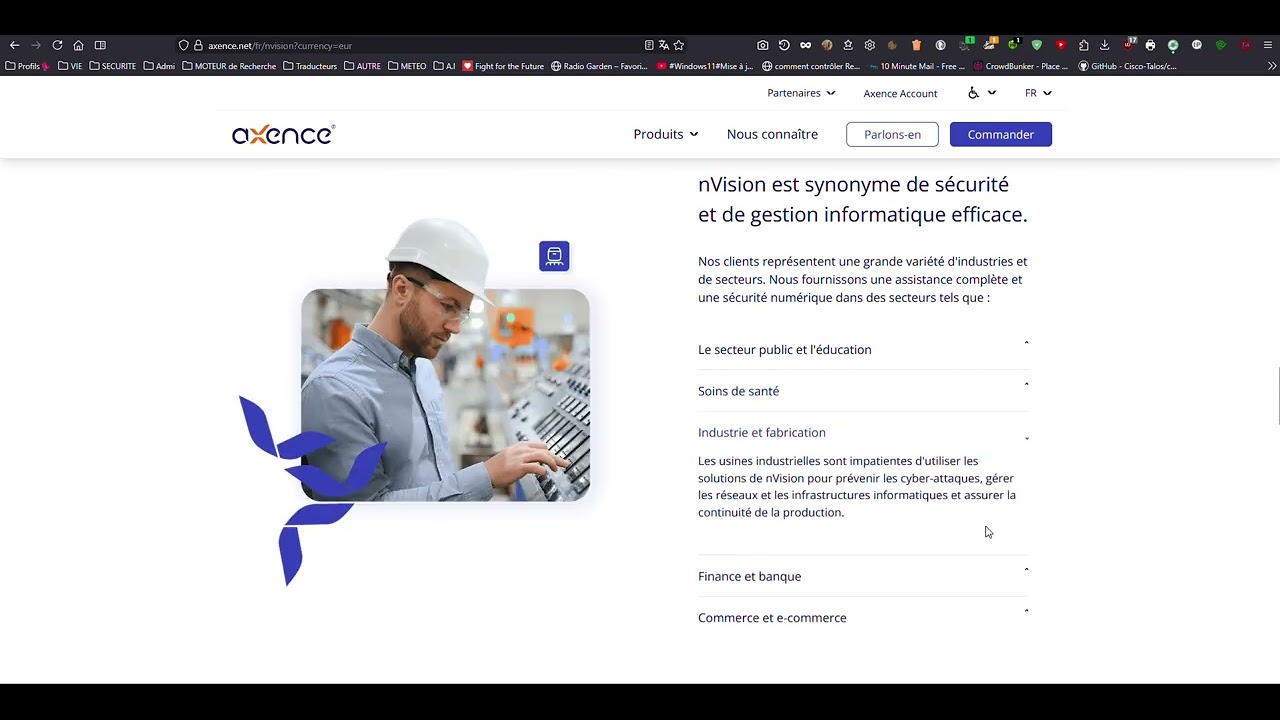Toggle reader view in address bar
Viewport: 1280px width, 720px height.
tap(649, 45)
